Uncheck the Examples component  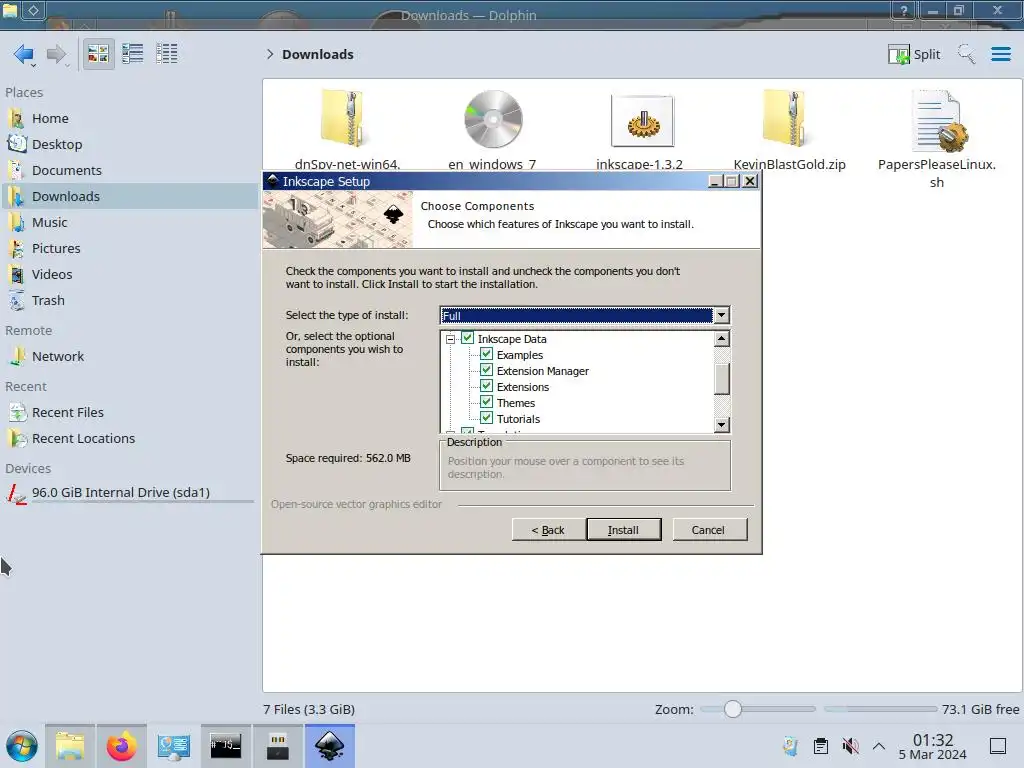[487, 355]
